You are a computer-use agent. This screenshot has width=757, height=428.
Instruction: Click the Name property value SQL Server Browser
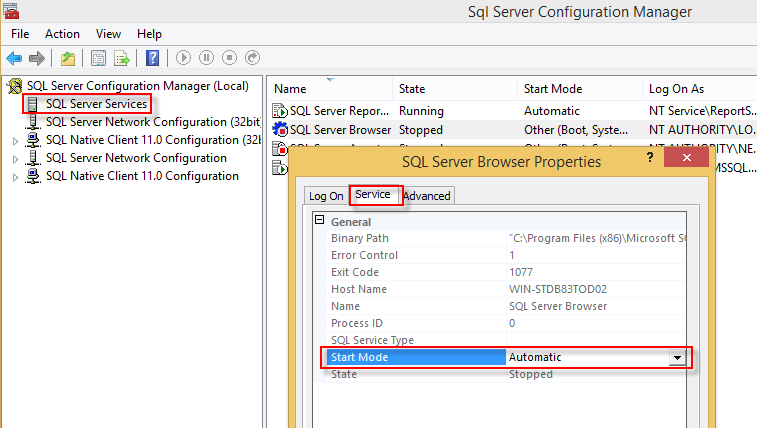pos(558,306)
